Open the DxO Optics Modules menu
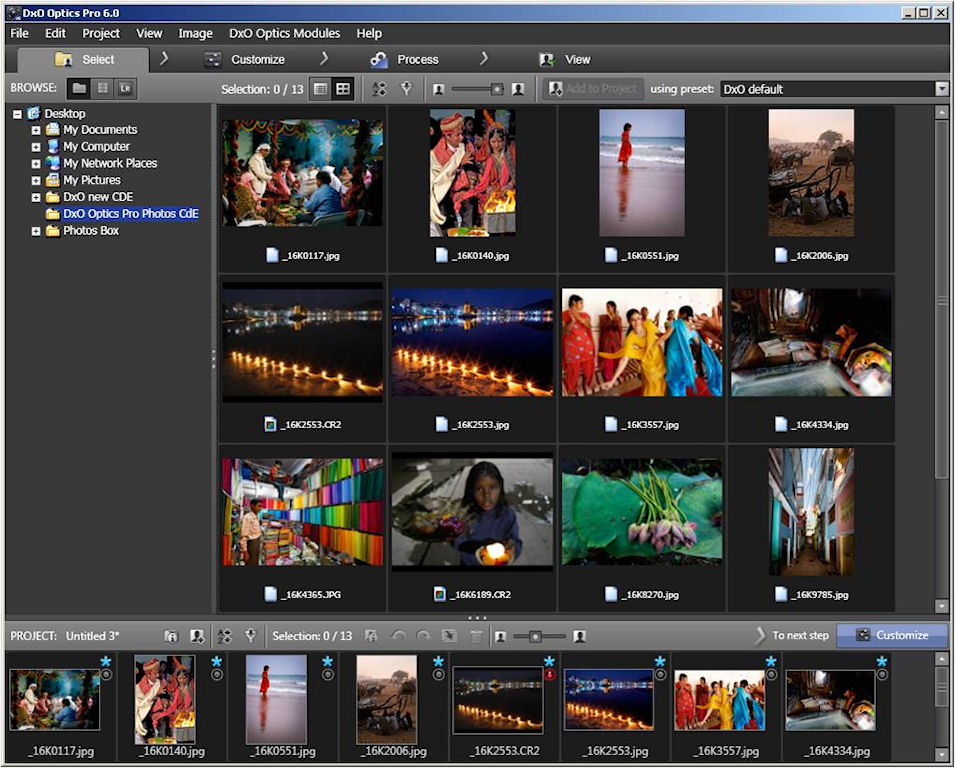The width and height of the screenshot is (955, 768). (x=284, y=33)
